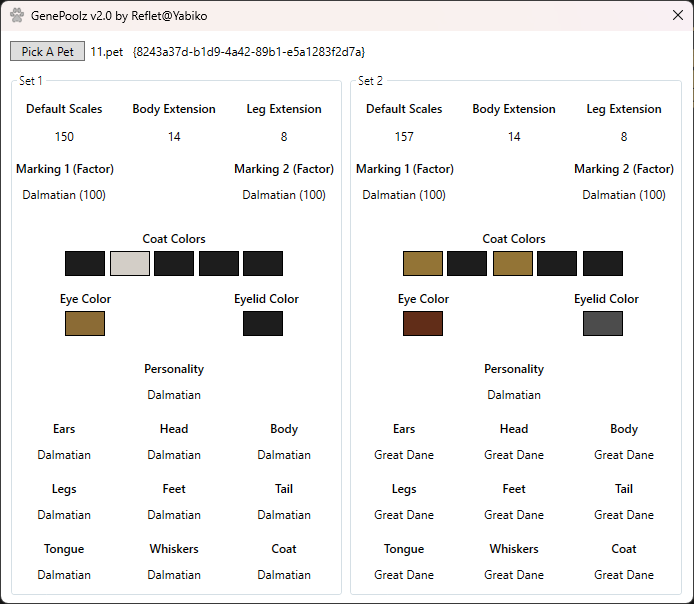
Task: Select the 11.pet file name text
Action: coord(107,52)
